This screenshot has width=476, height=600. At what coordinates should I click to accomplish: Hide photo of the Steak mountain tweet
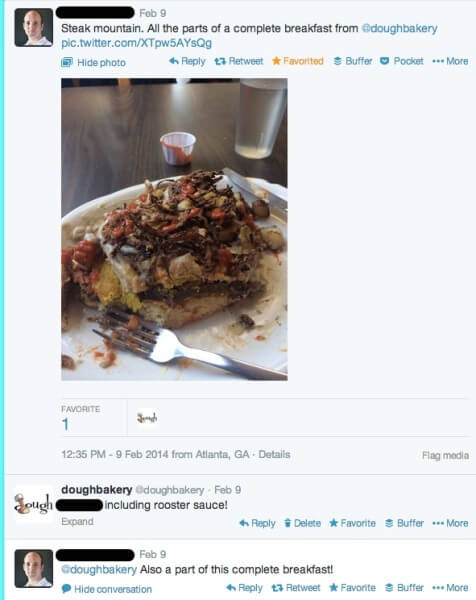pos(93,62)
